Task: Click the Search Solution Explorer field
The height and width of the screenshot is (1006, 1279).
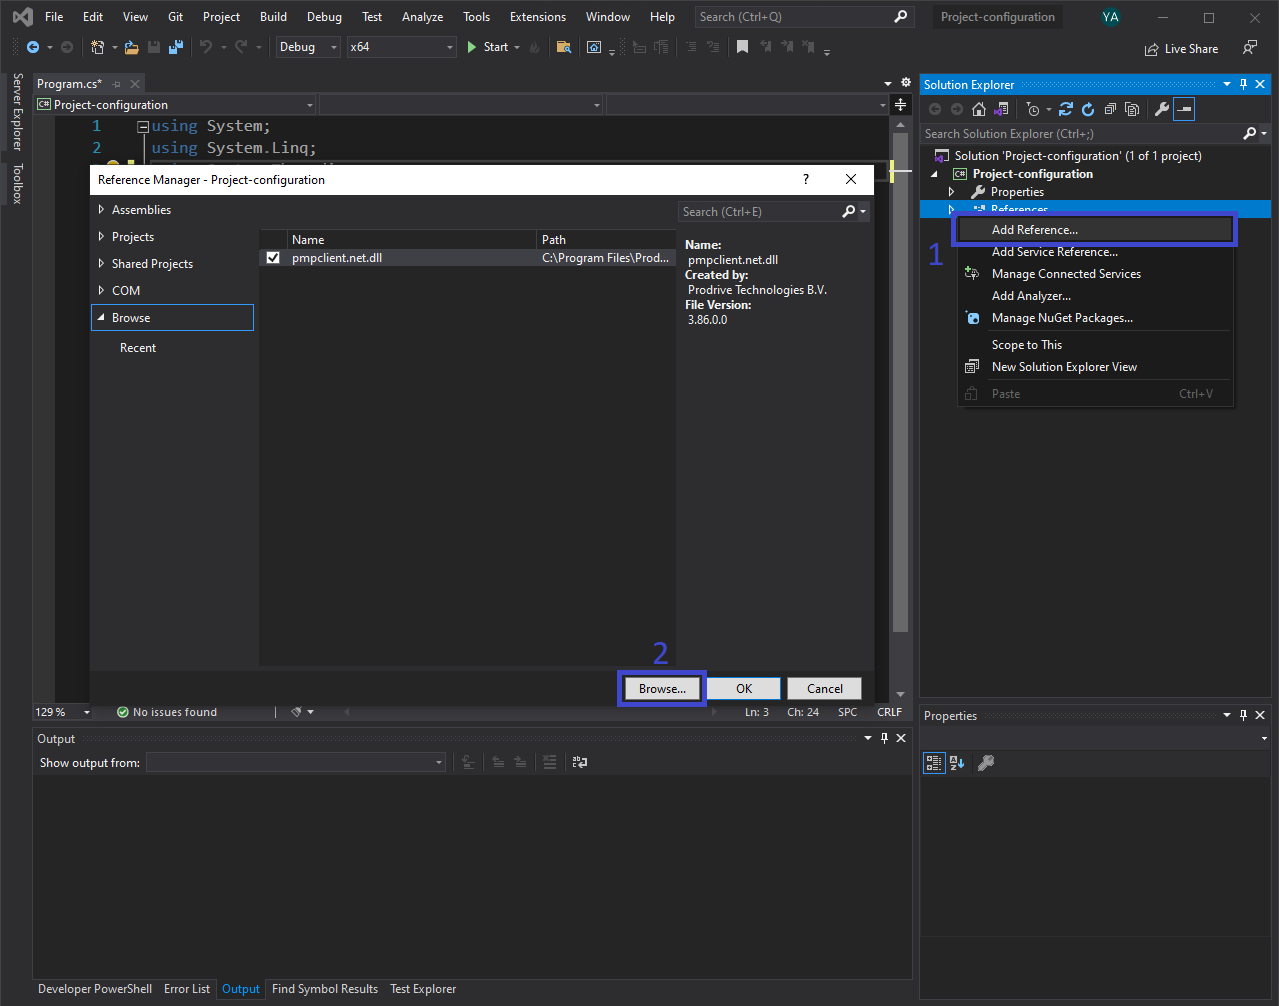Action: pyautogui.click(x=1070, y=133)
